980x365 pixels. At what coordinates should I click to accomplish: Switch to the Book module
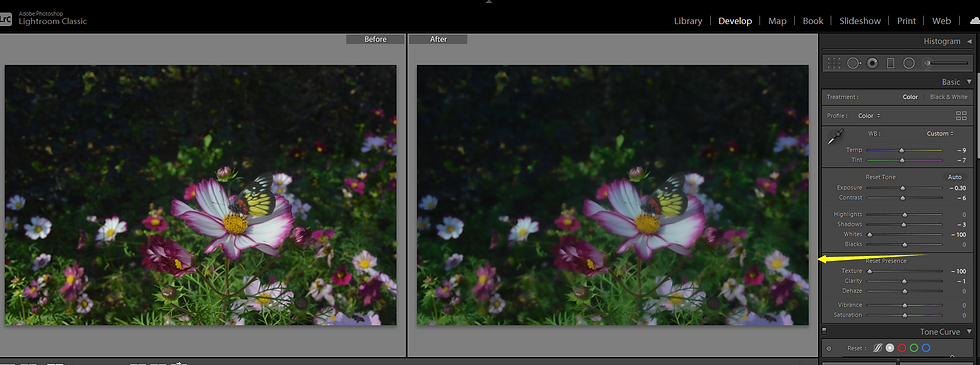(x=812, y=21)
